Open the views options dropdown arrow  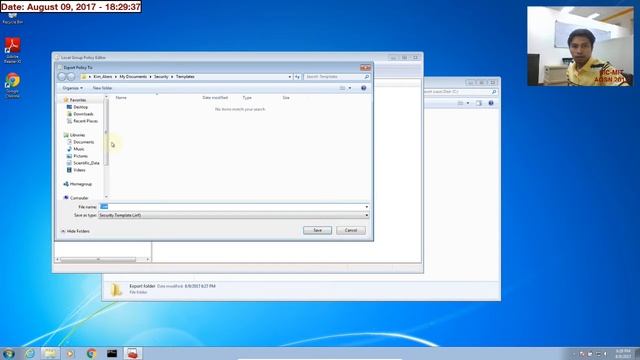350,88
